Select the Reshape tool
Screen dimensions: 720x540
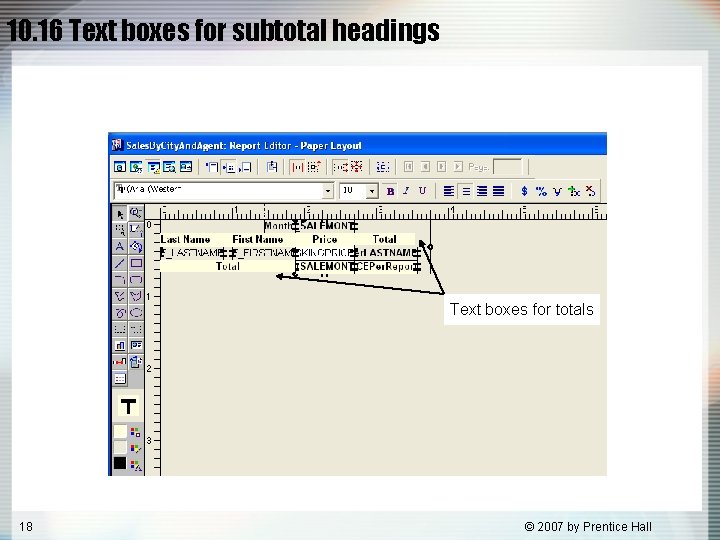(x=136, y=230)
